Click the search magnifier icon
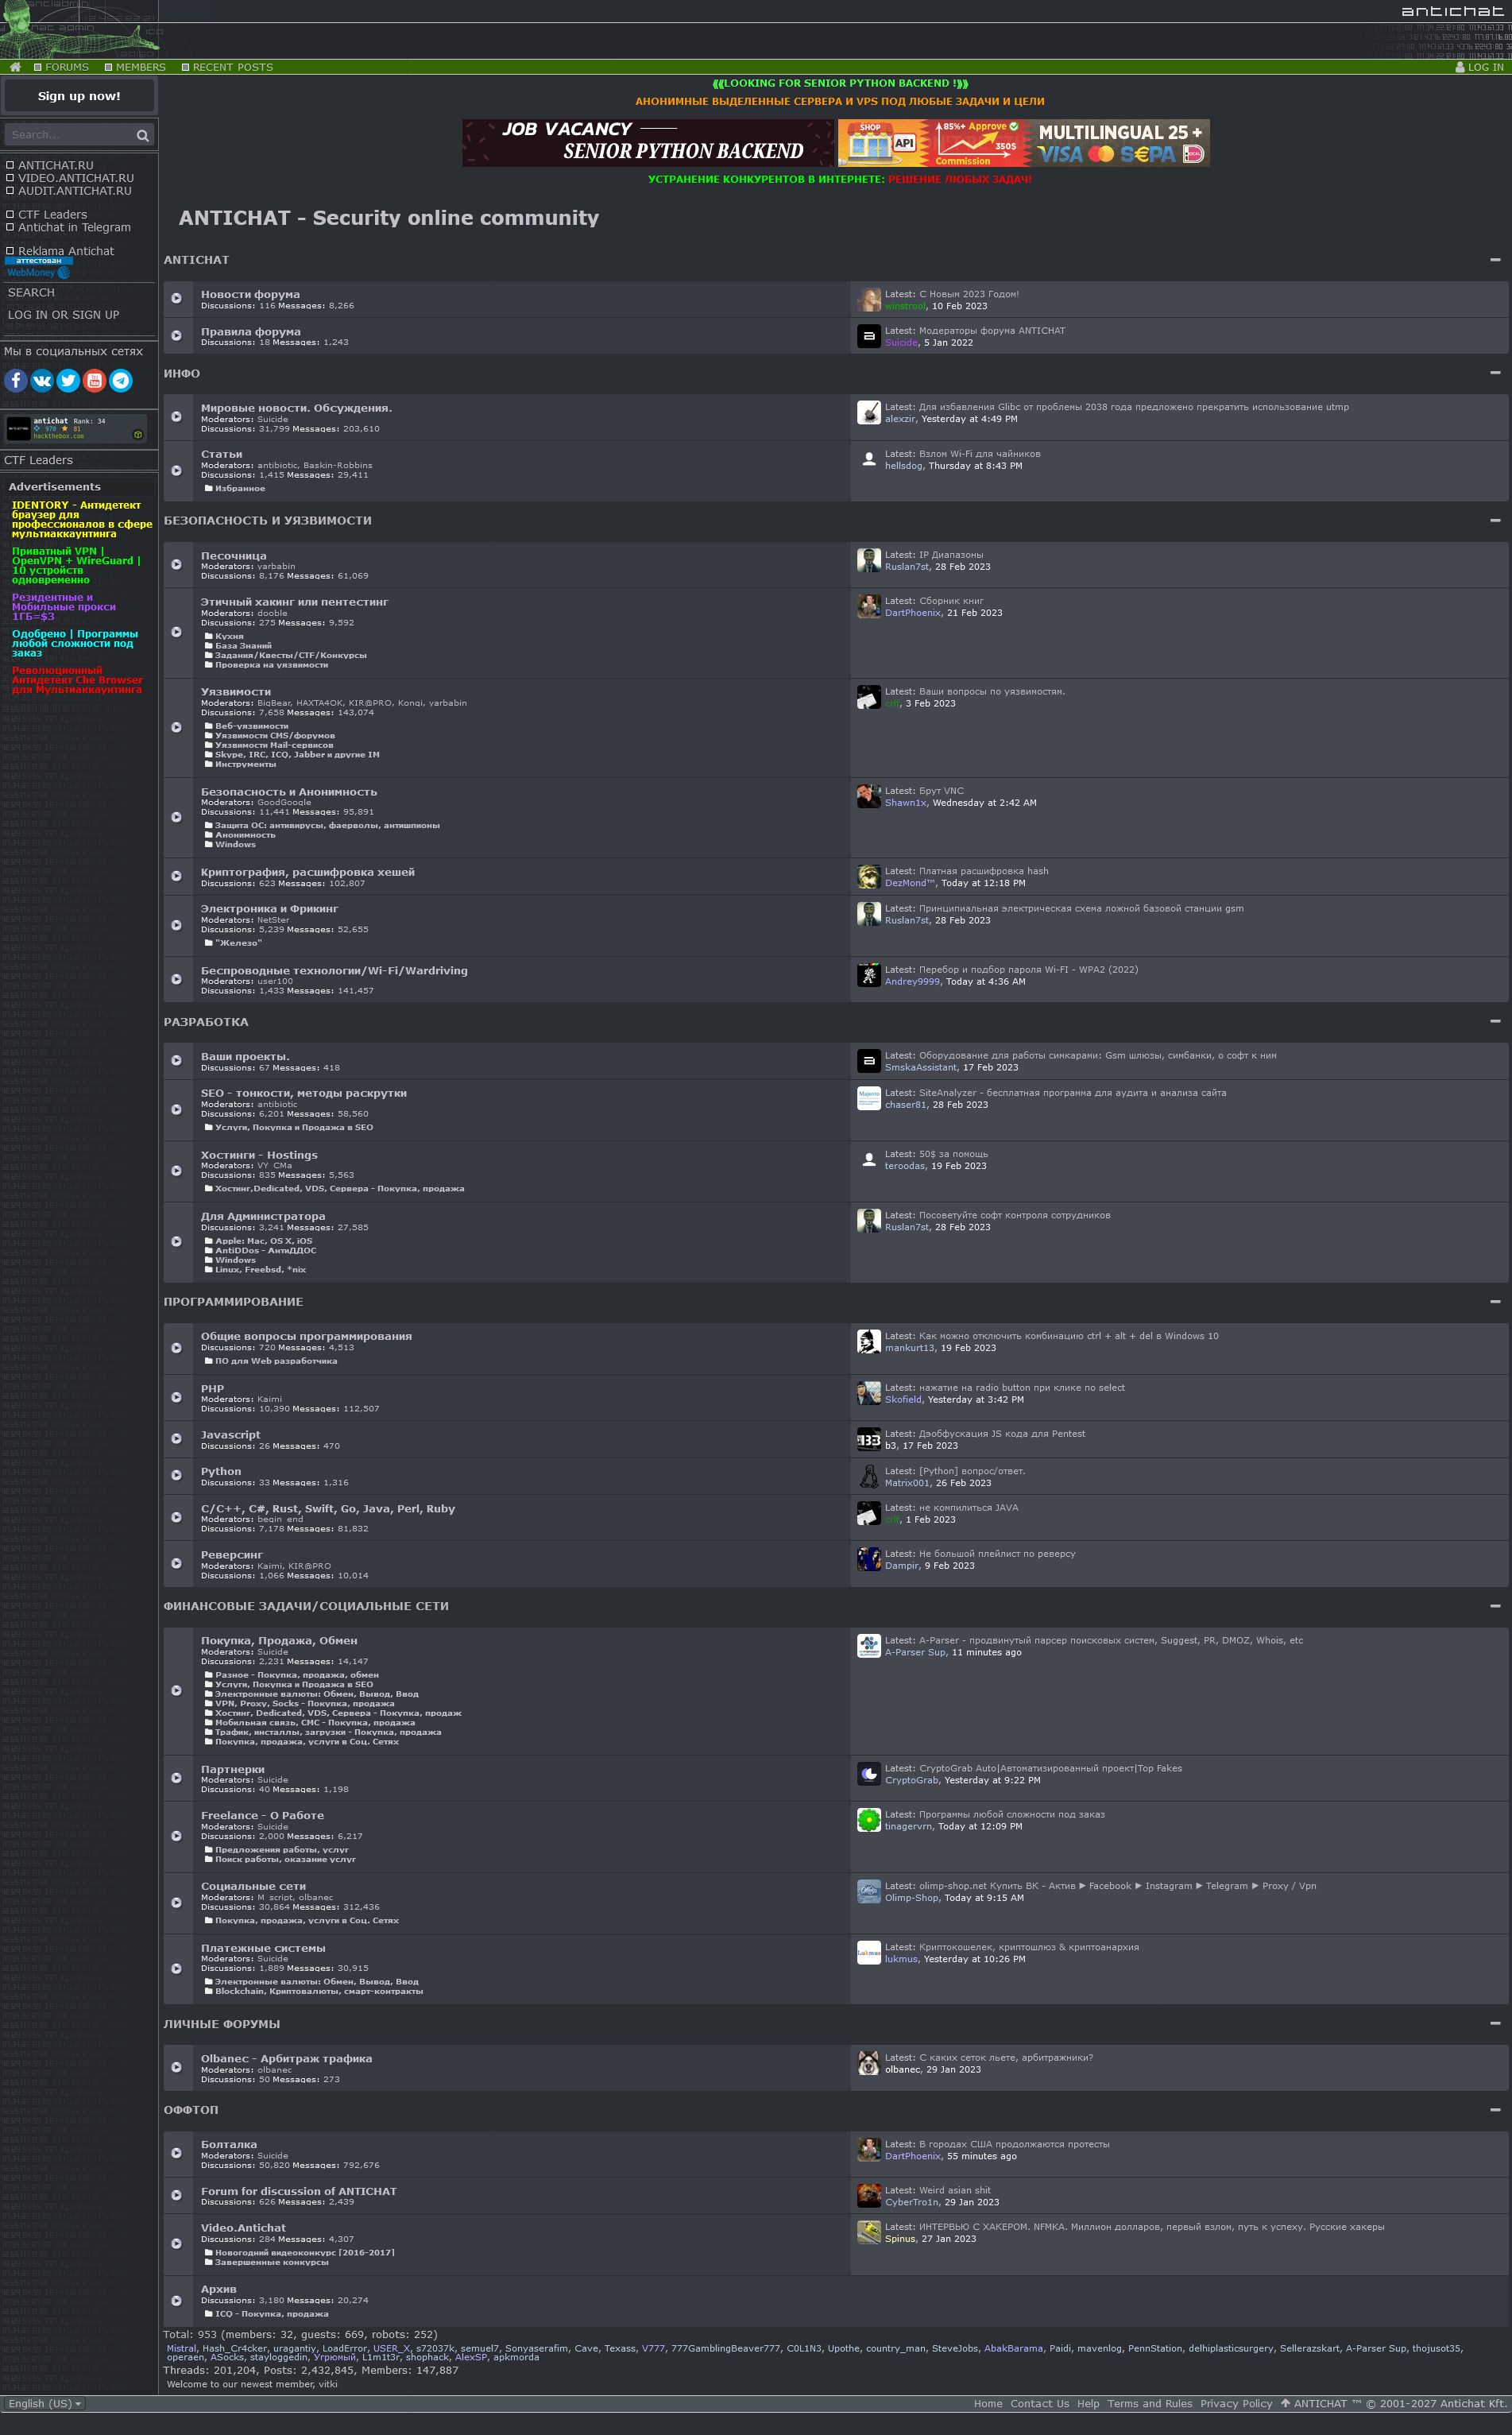Image resolution: width=1512 pixels, height=2435 pixels. (143, 135)
